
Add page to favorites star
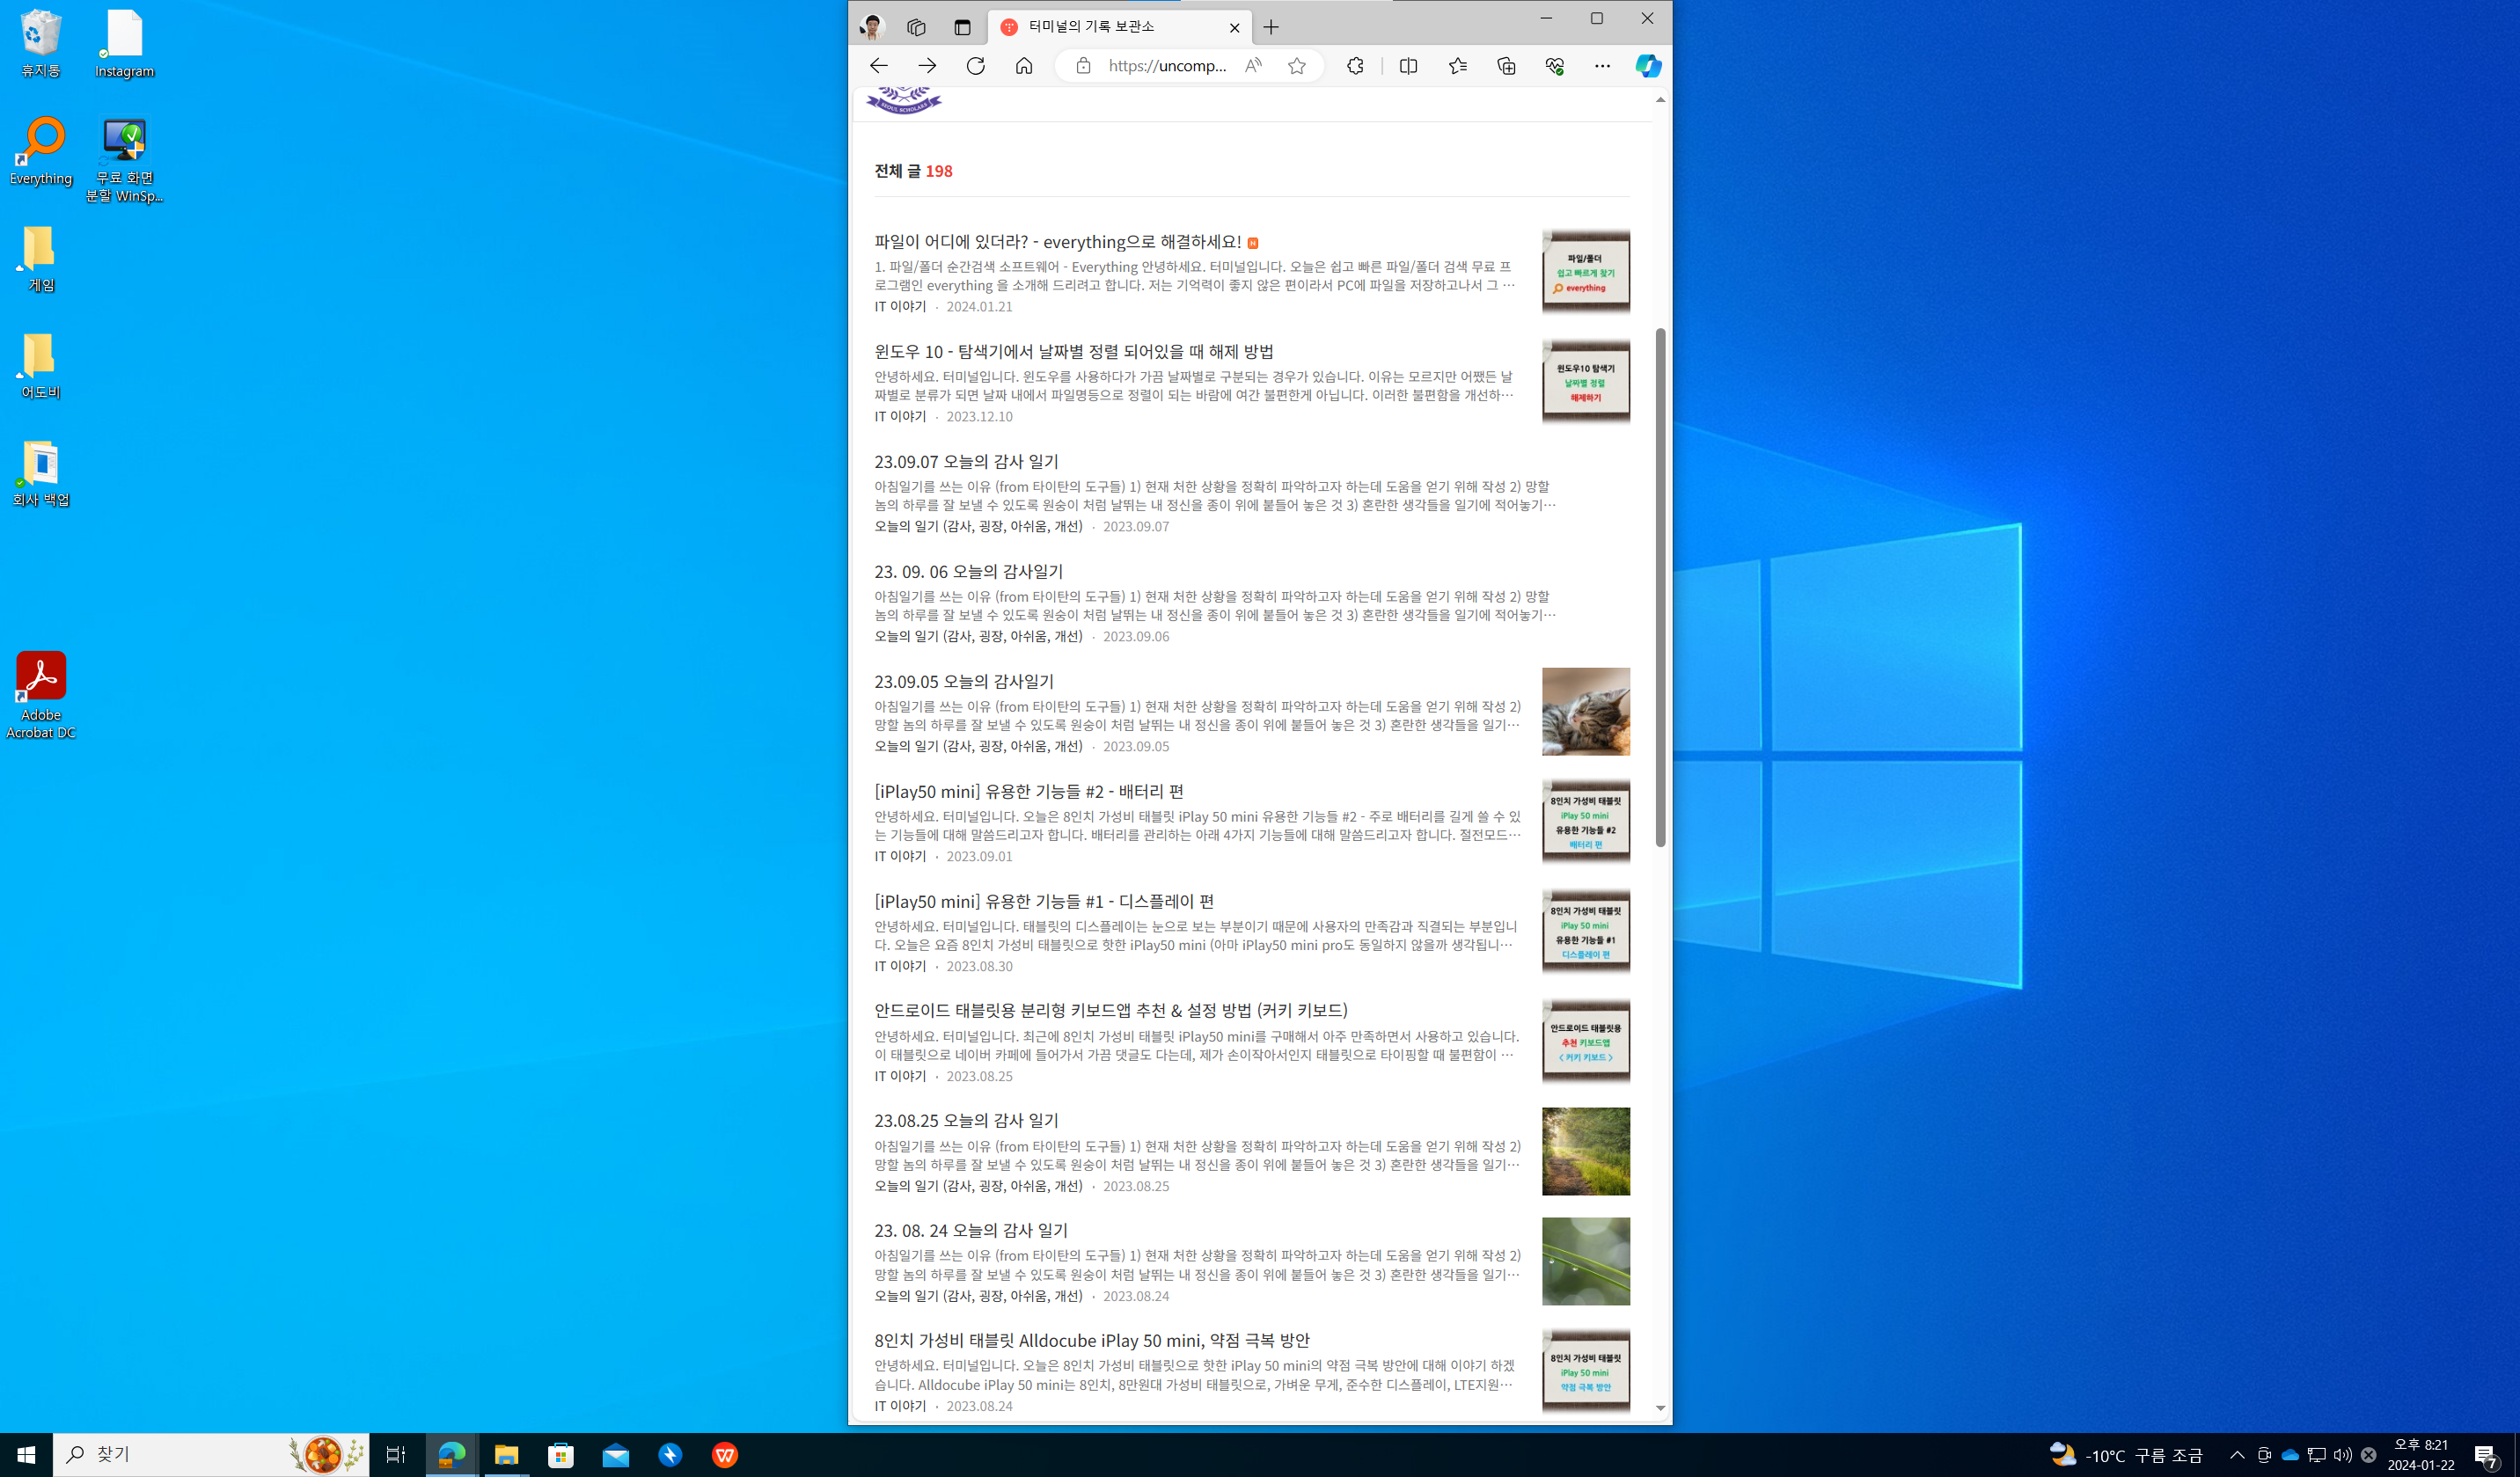pos(1296,66)
